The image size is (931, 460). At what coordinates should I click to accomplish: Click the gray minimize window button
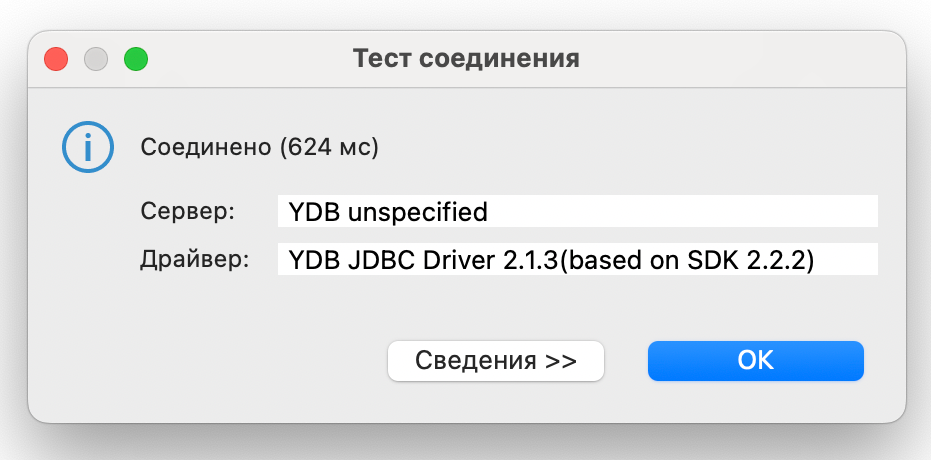coord(96,59)
